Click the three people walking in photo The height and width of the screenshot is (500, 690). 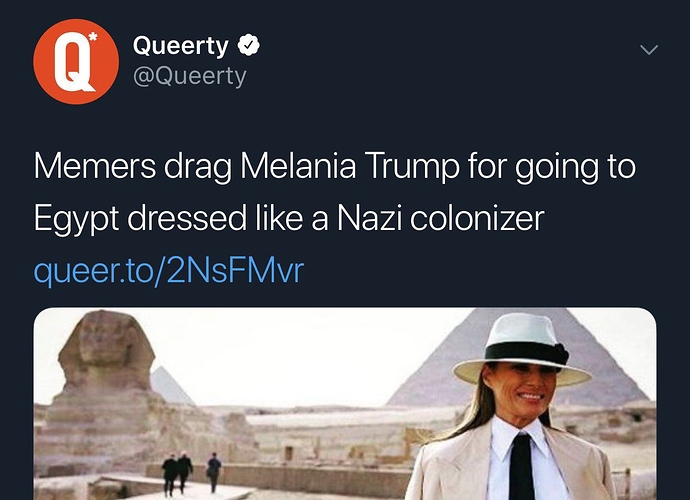pyautogui.click(x=191, y=473)
